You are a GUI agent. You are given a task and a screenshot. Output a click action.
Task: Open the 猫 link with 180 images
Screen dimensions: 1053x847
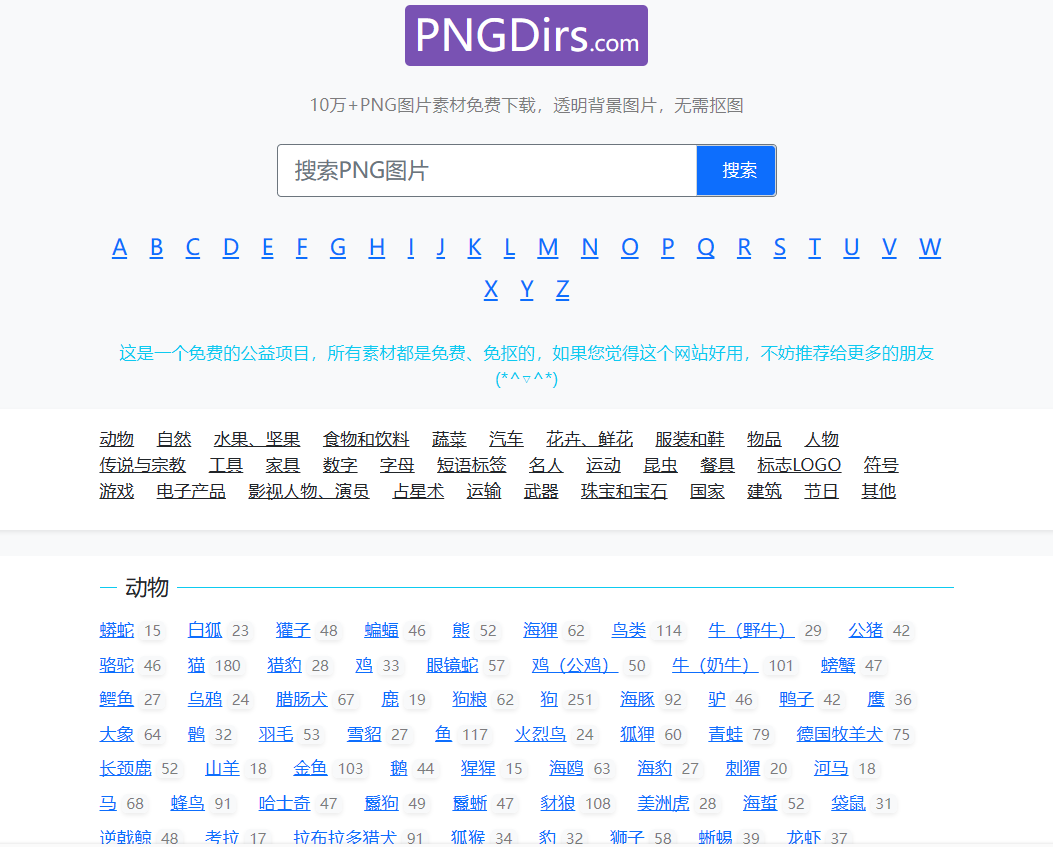coord(196,665)
